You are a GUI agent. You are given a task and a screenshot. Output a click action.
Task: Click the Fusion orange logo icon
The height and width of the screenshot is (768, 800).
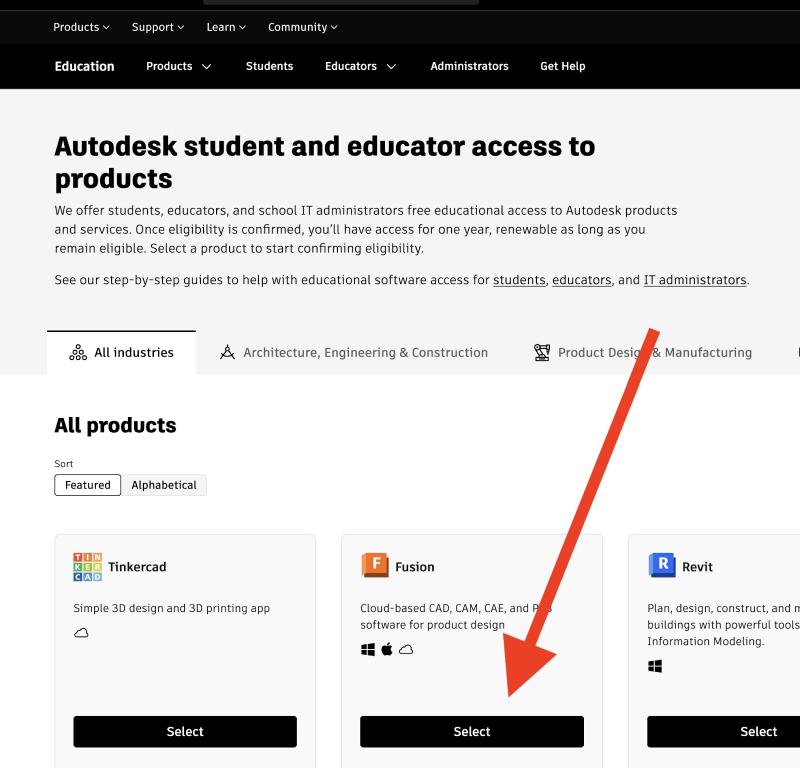[x=375, y=565]
